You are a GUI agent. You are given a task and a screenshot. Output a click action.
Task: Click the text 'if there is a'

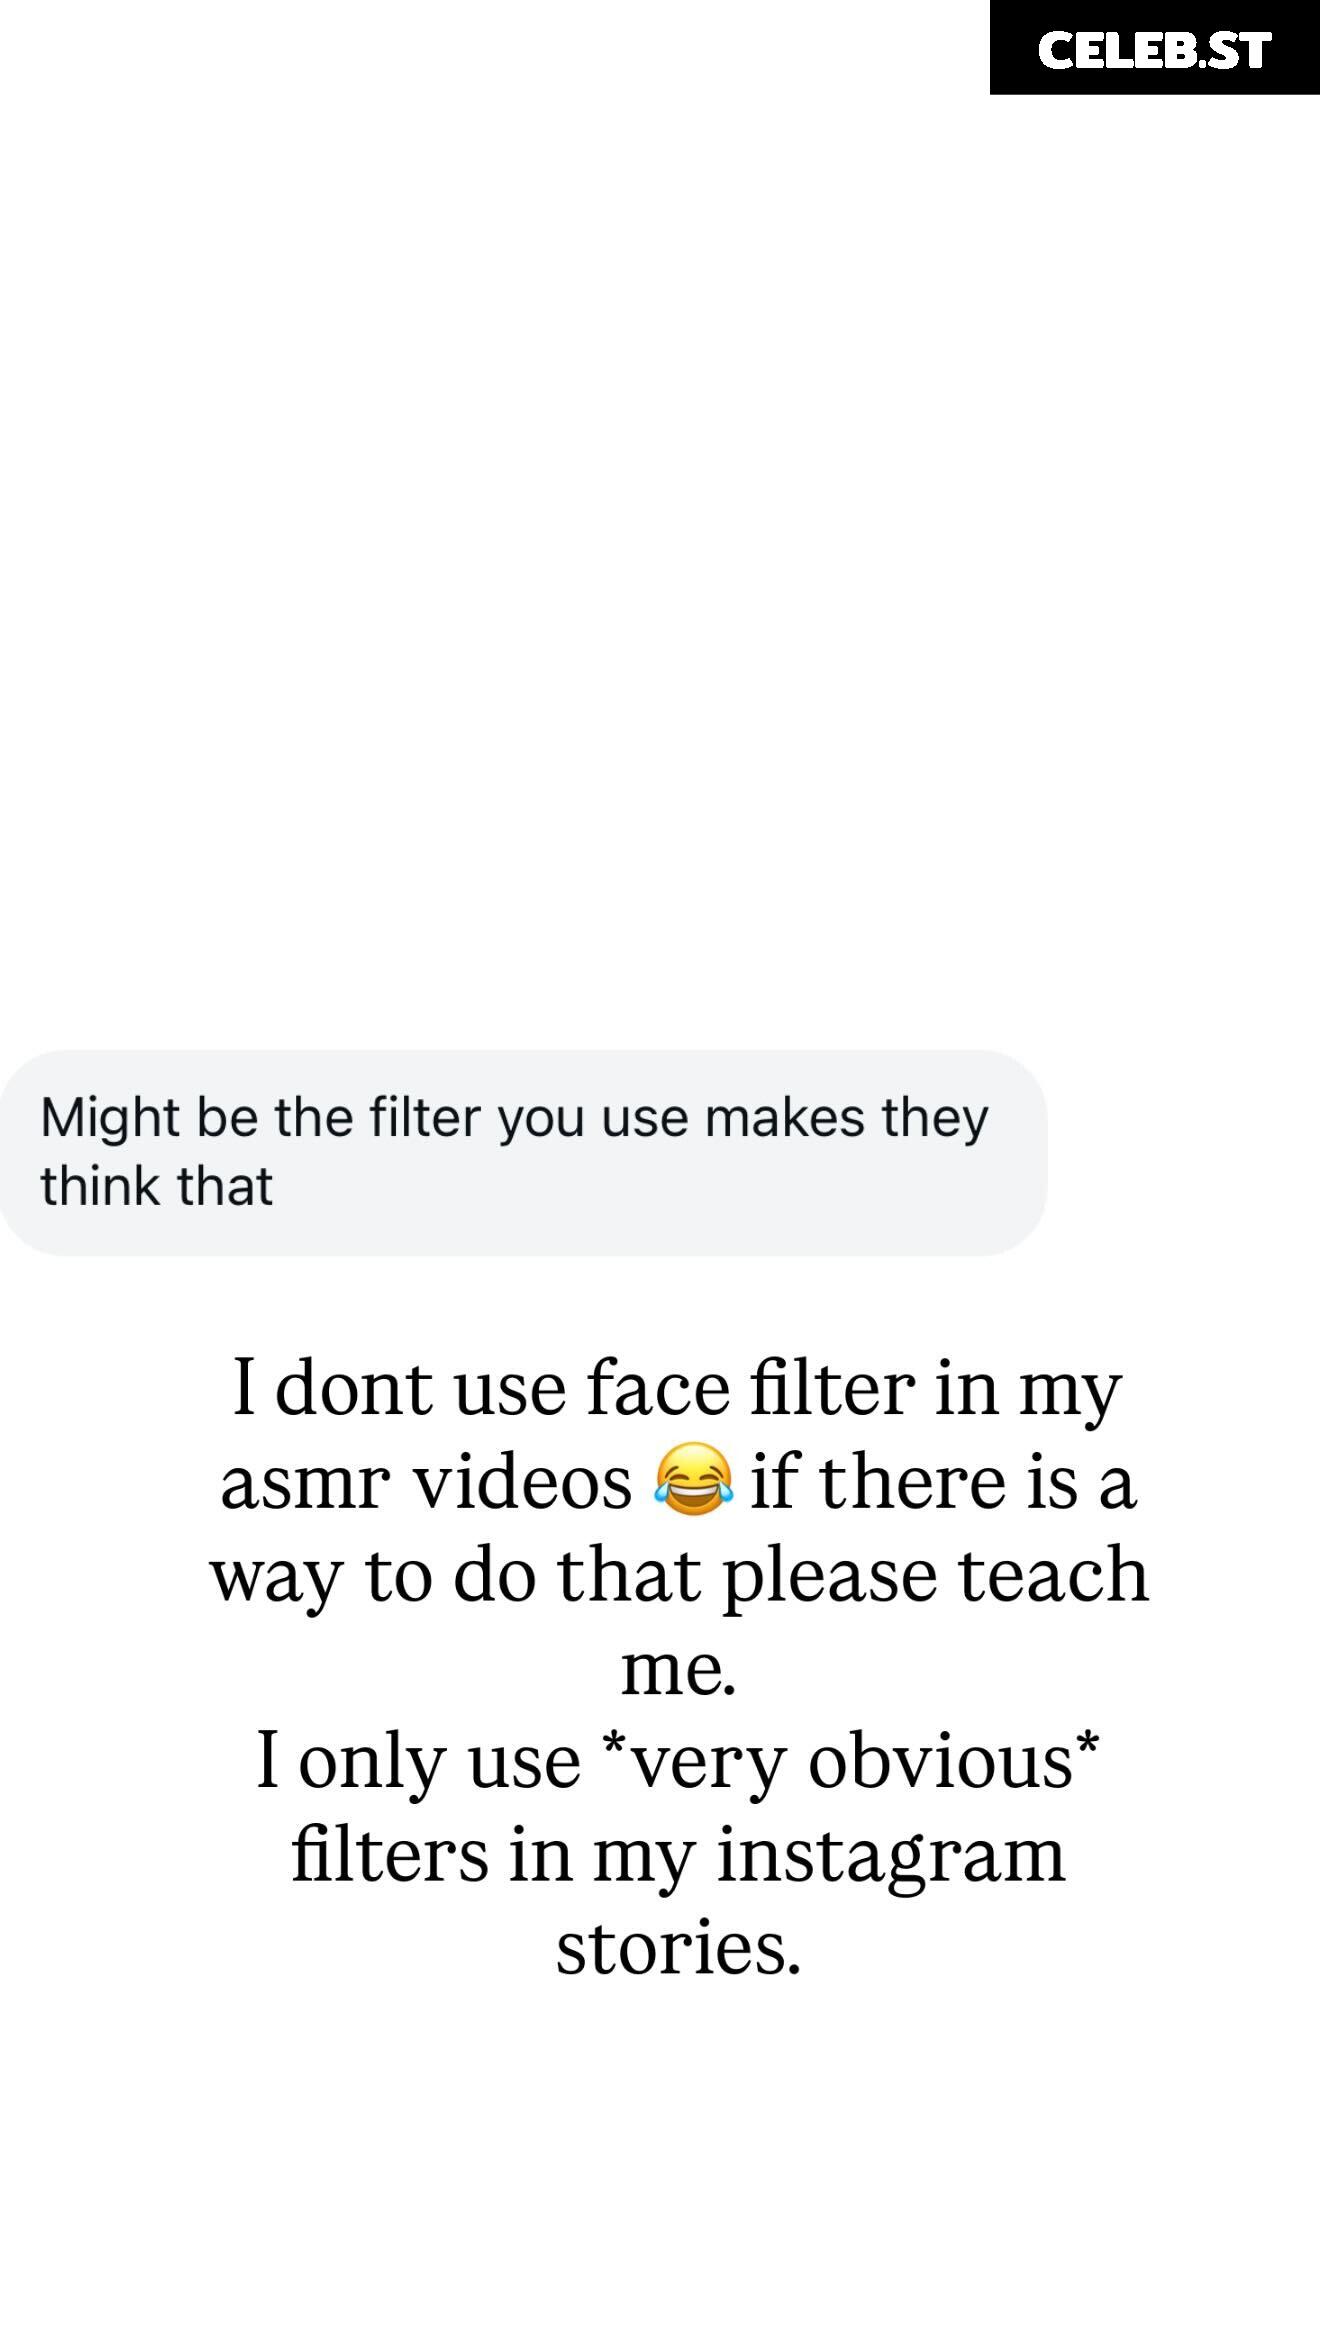944,1482
